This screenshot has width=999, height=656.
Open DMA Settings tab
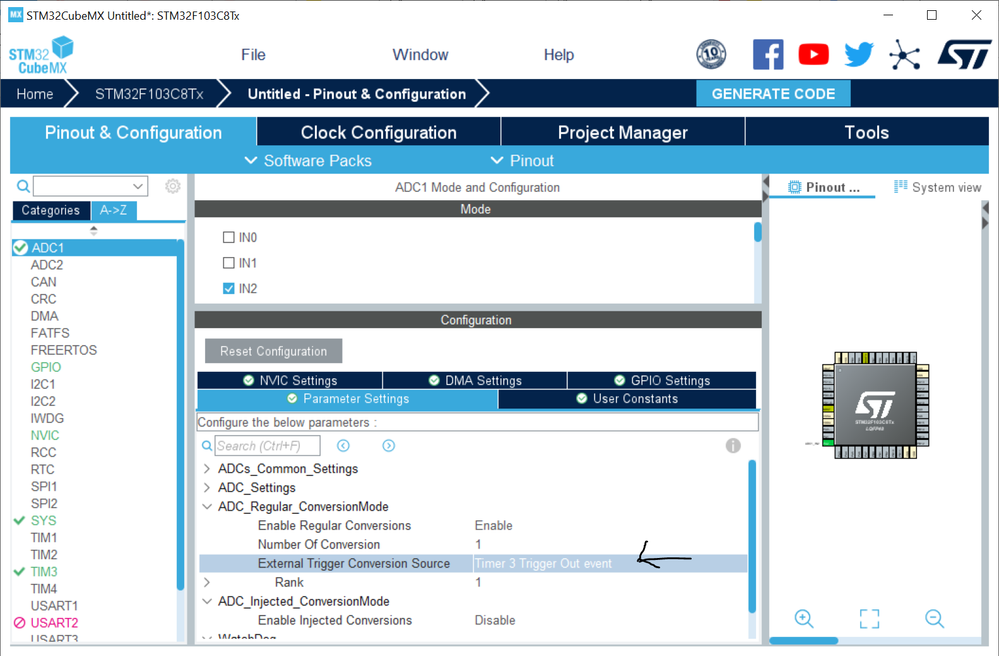tap(475, 380)
